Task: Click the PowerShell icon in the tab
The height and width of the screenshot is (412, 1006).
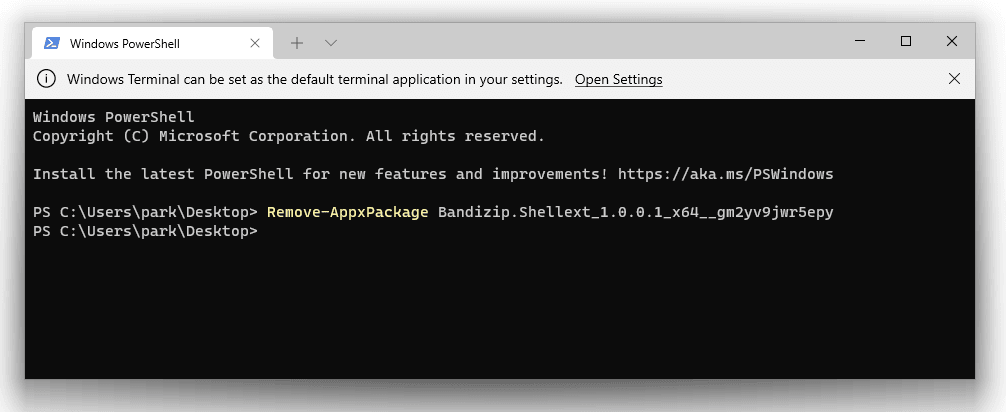Action: pos(50,43)
